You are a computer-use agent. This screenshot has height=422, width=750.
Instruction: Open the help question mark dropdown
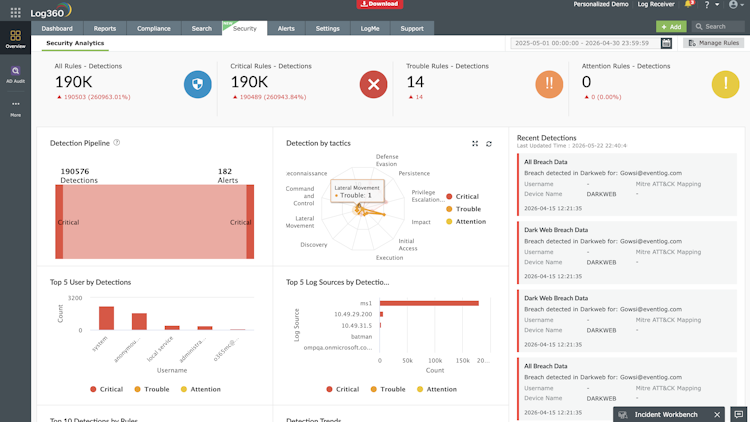[711, 5]
